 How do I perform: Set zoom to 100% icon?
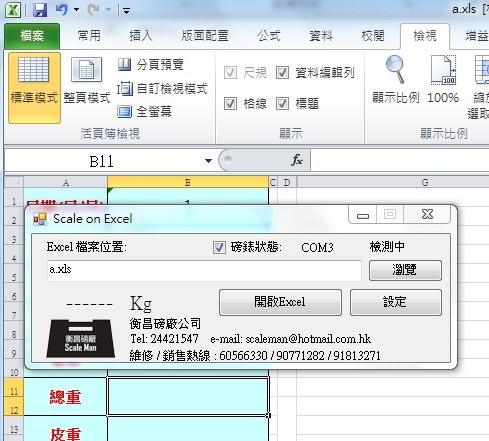coord(443,80)
